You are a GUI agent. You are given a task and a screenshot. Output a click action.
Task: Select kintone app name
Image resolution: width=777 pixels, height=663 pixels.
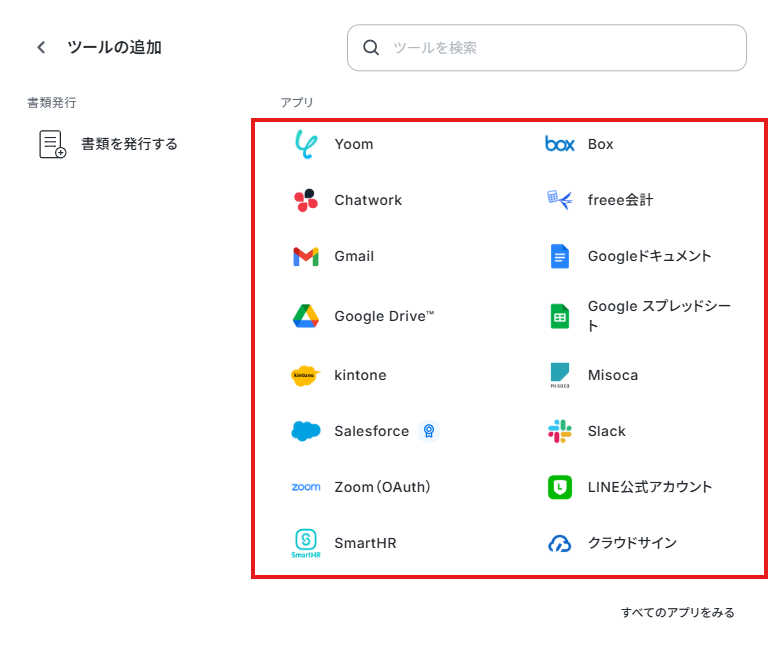click(360, 375)
